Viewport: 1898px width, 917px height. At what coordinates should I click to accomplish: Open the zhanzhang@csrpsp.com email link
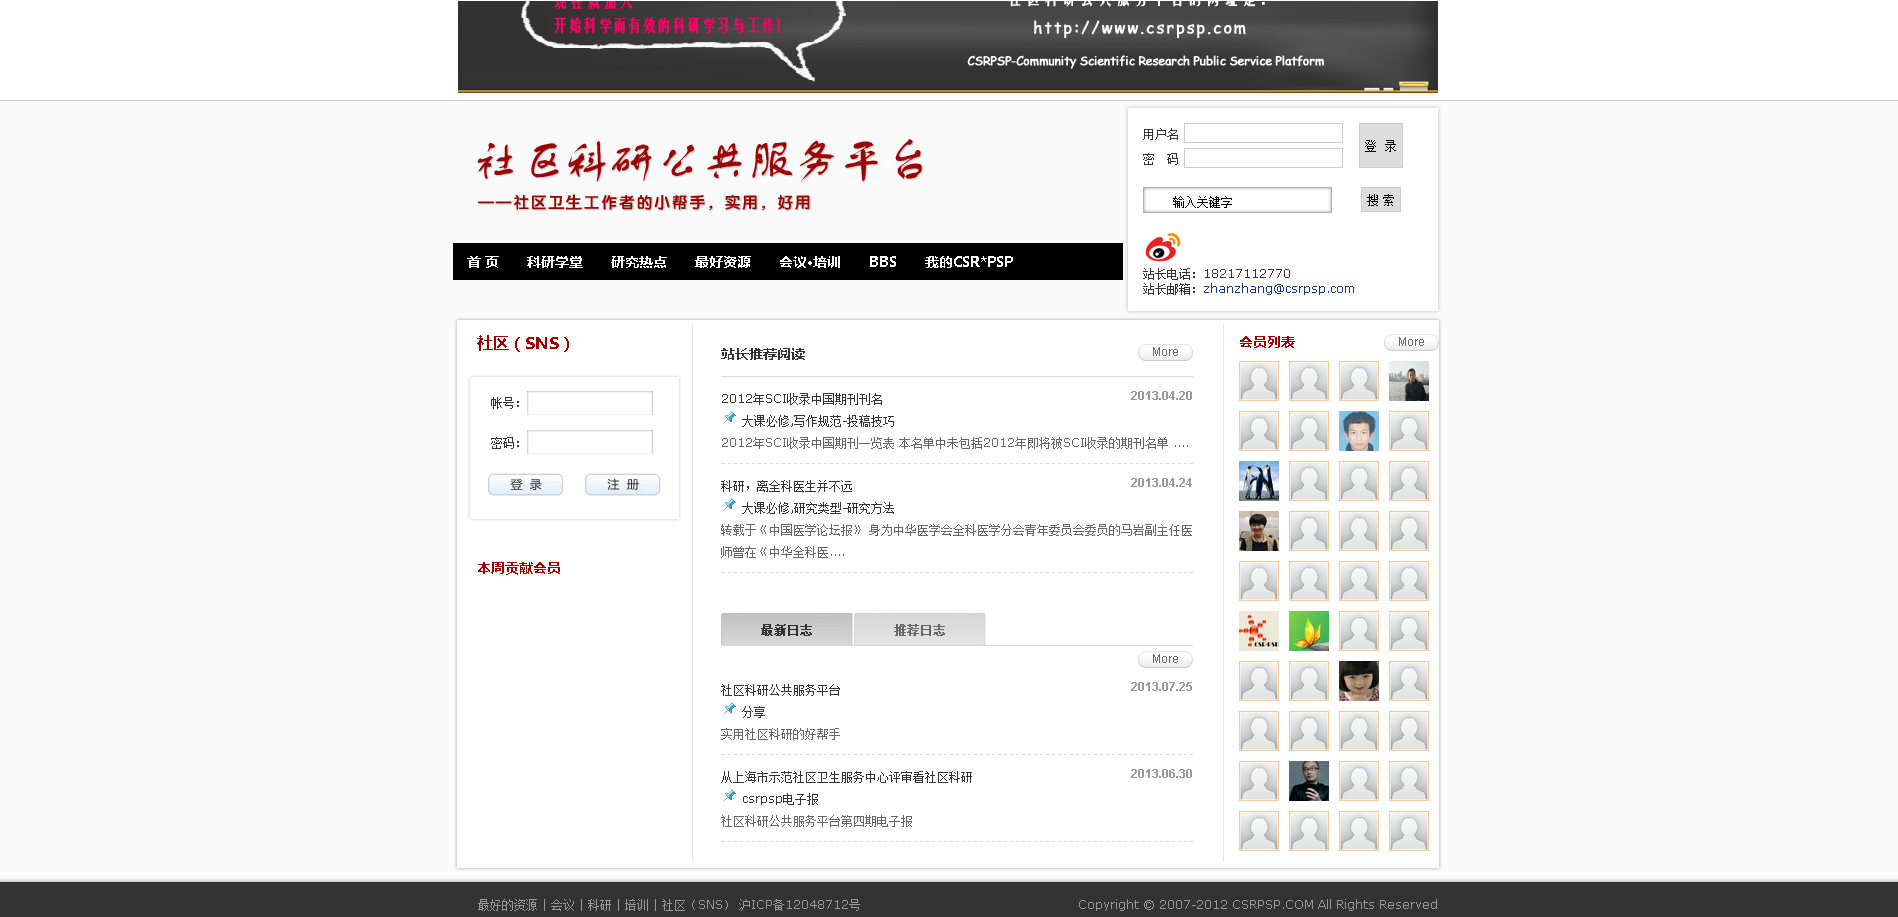pyautogui.click(x=1278, y=289)
